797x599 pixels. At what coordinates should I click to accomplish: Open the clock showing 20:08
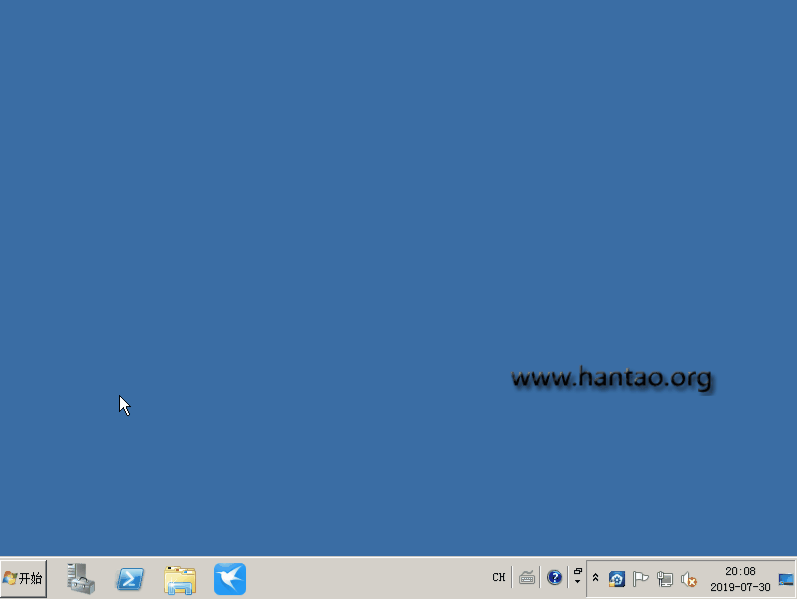[740, 572]
